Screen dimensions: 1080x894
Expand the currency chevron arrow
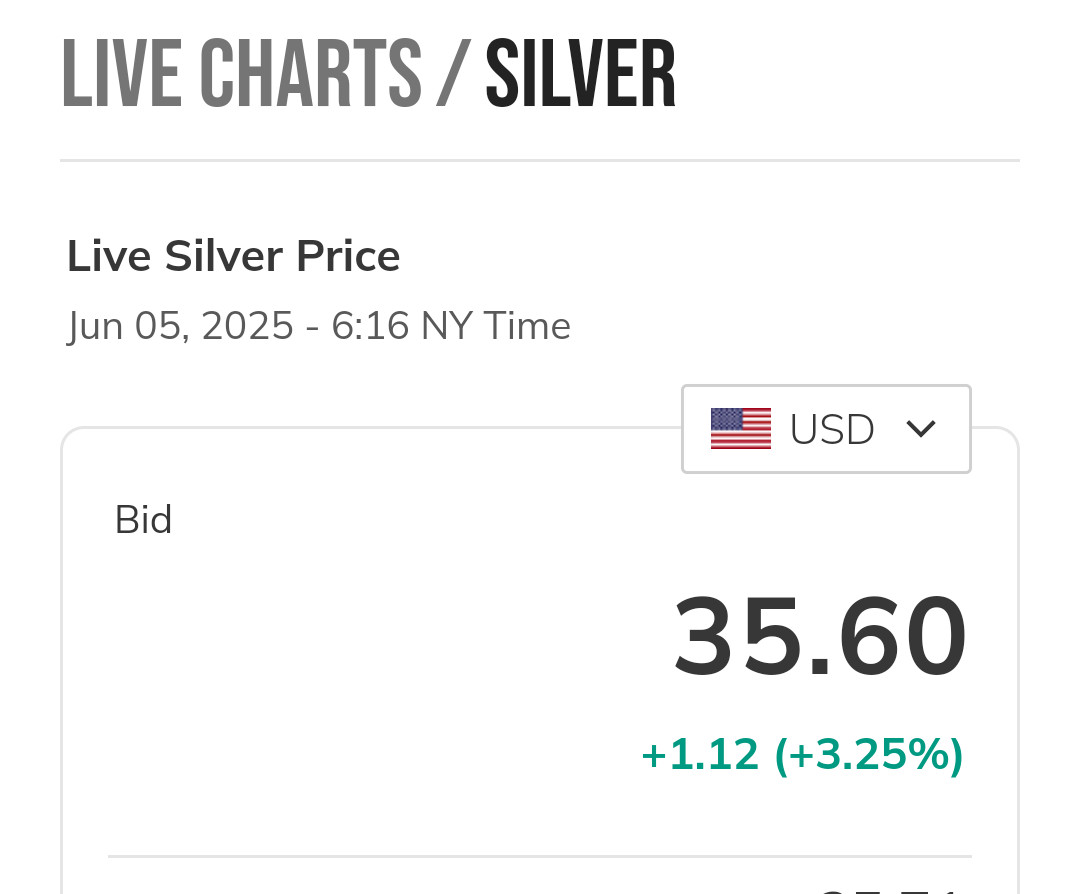(x=920, y=429)
